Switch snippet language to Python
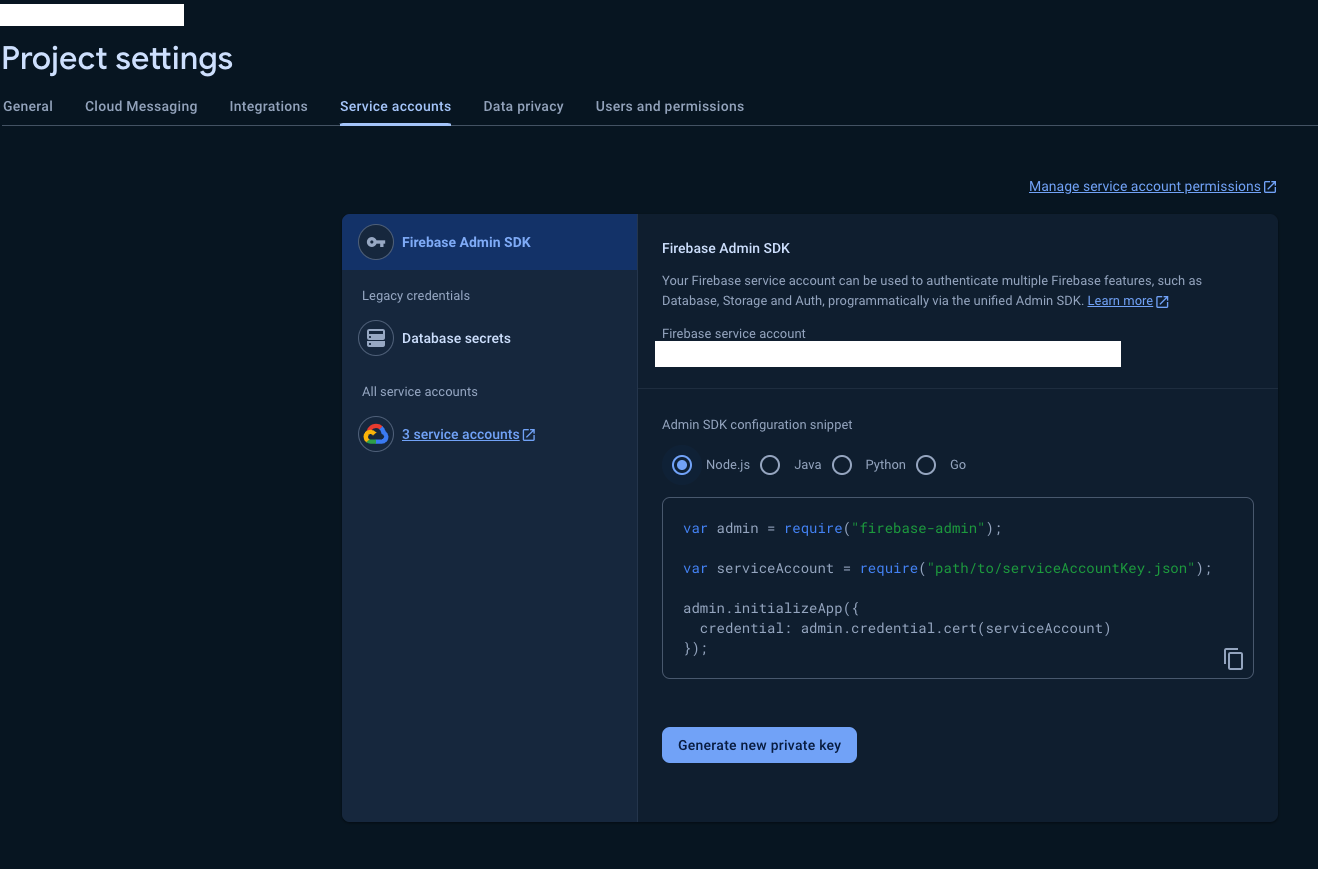This screenshot has height=869, width=1318. pyautogui.click(x=842, y=464)
